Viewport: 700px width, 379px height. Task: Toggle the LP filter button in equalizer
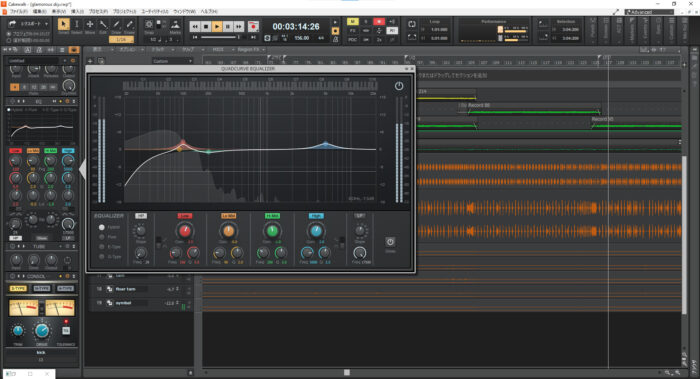click(359, 216)
